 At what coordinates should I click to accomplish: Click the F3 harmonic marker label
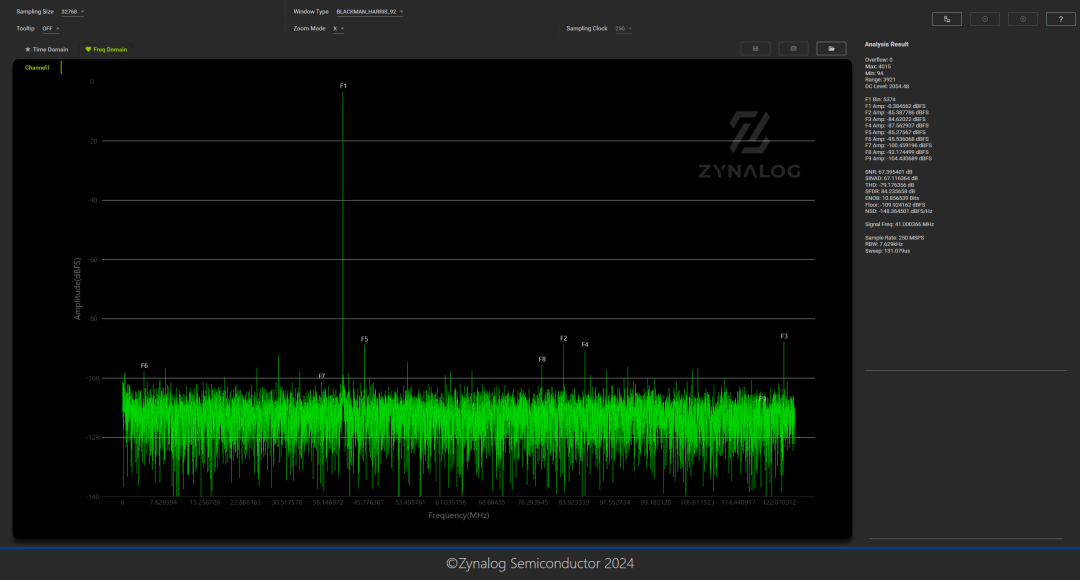(784, 336)
